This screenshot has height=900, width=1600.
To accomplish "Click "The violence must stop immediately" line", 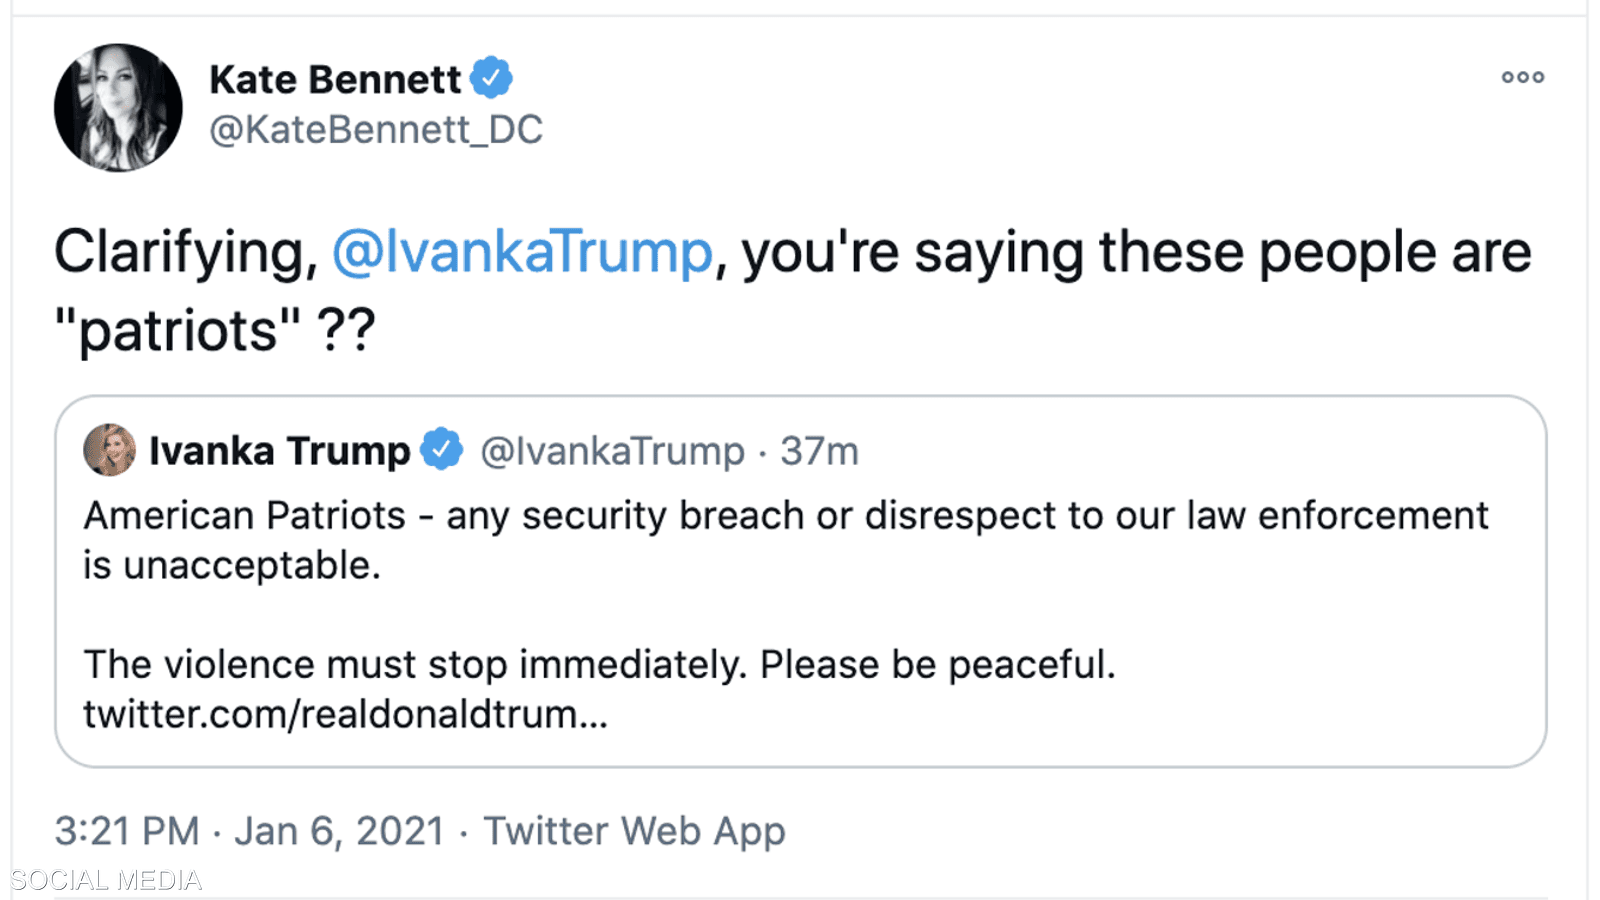I will [599, 665].
